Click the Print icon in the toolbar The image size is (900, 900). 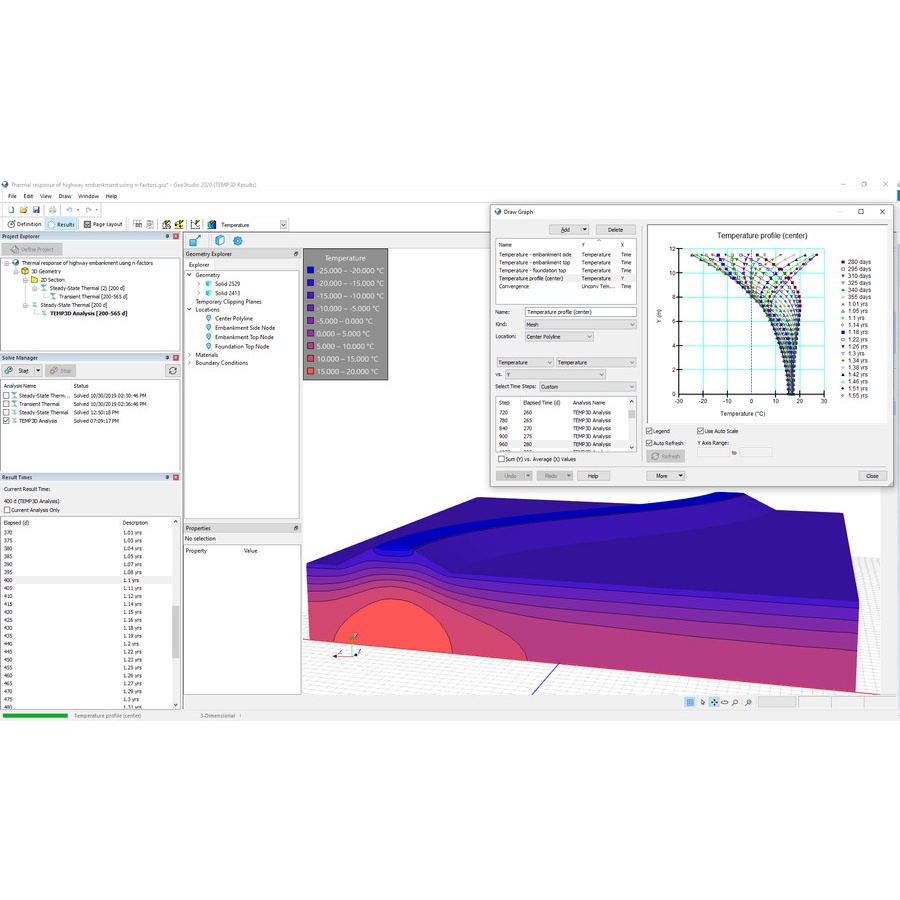[51, 210]
